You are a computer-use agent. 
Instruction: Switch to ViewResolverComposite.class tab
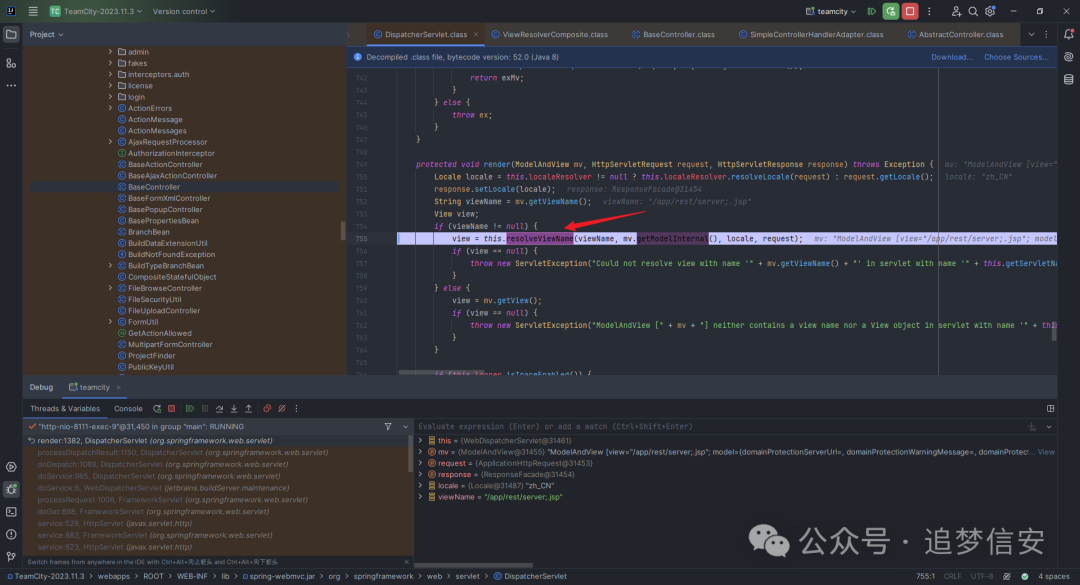pos(554,34)
